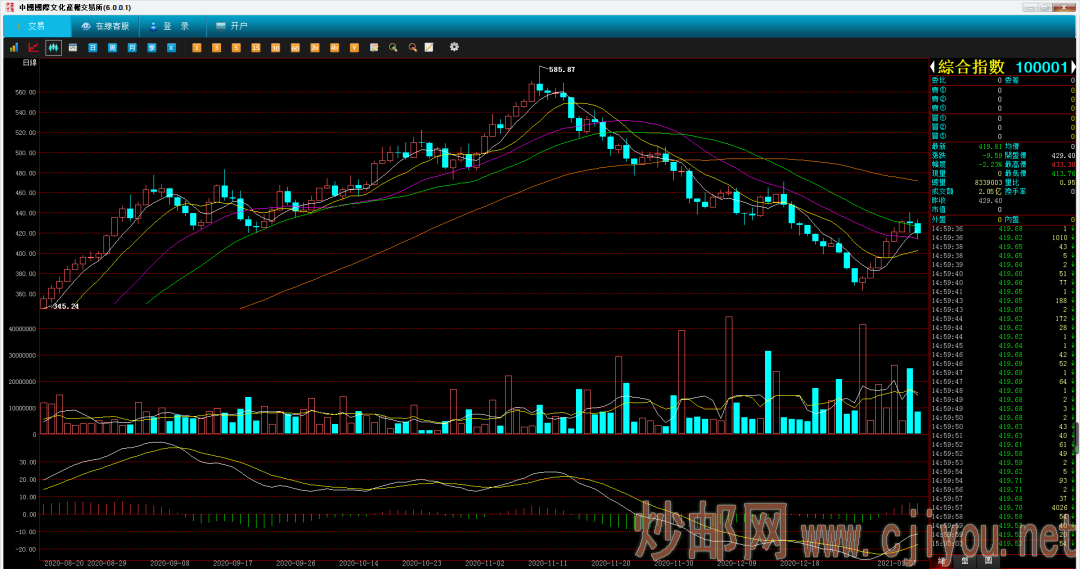Image resolution: width=1080 pixels, height=569 pixels.
Task: Click the zoom in magnifier icon
Action: 393,47
